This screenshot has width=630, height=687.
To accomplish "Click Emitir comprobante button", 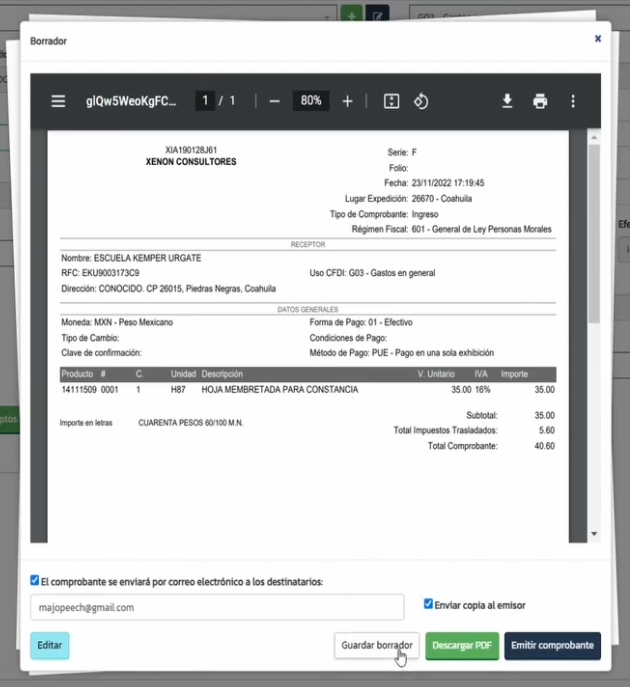I will point(552,646).
